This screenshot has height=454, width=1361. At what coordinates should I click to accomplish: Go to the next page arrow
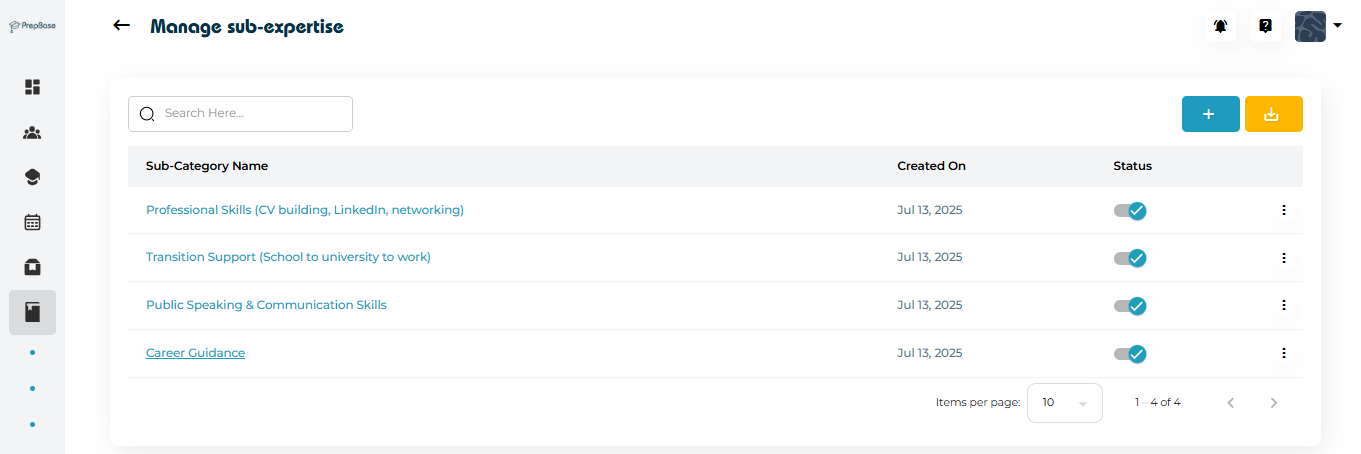point(1273,403)
